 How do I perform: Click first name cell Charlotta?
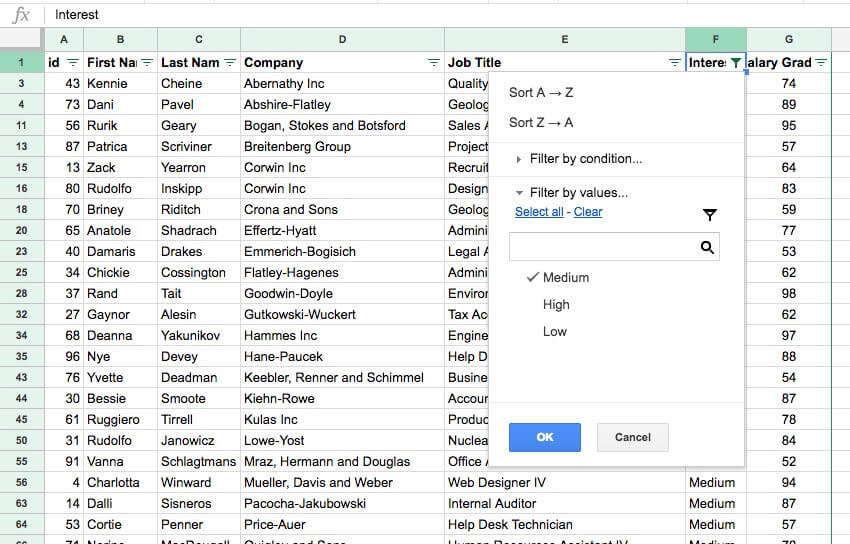tap(120, 482)
